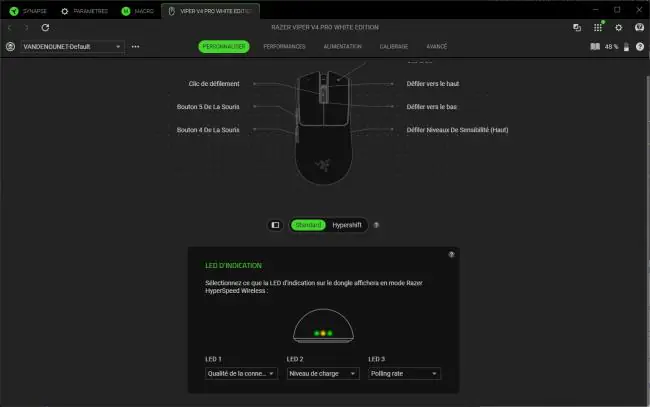Open the settings gear in top bar

pos(618,27)
